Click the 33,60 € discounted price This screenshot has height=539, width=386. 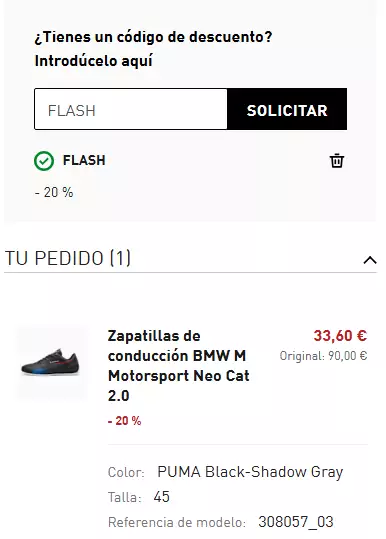[340, 336]
